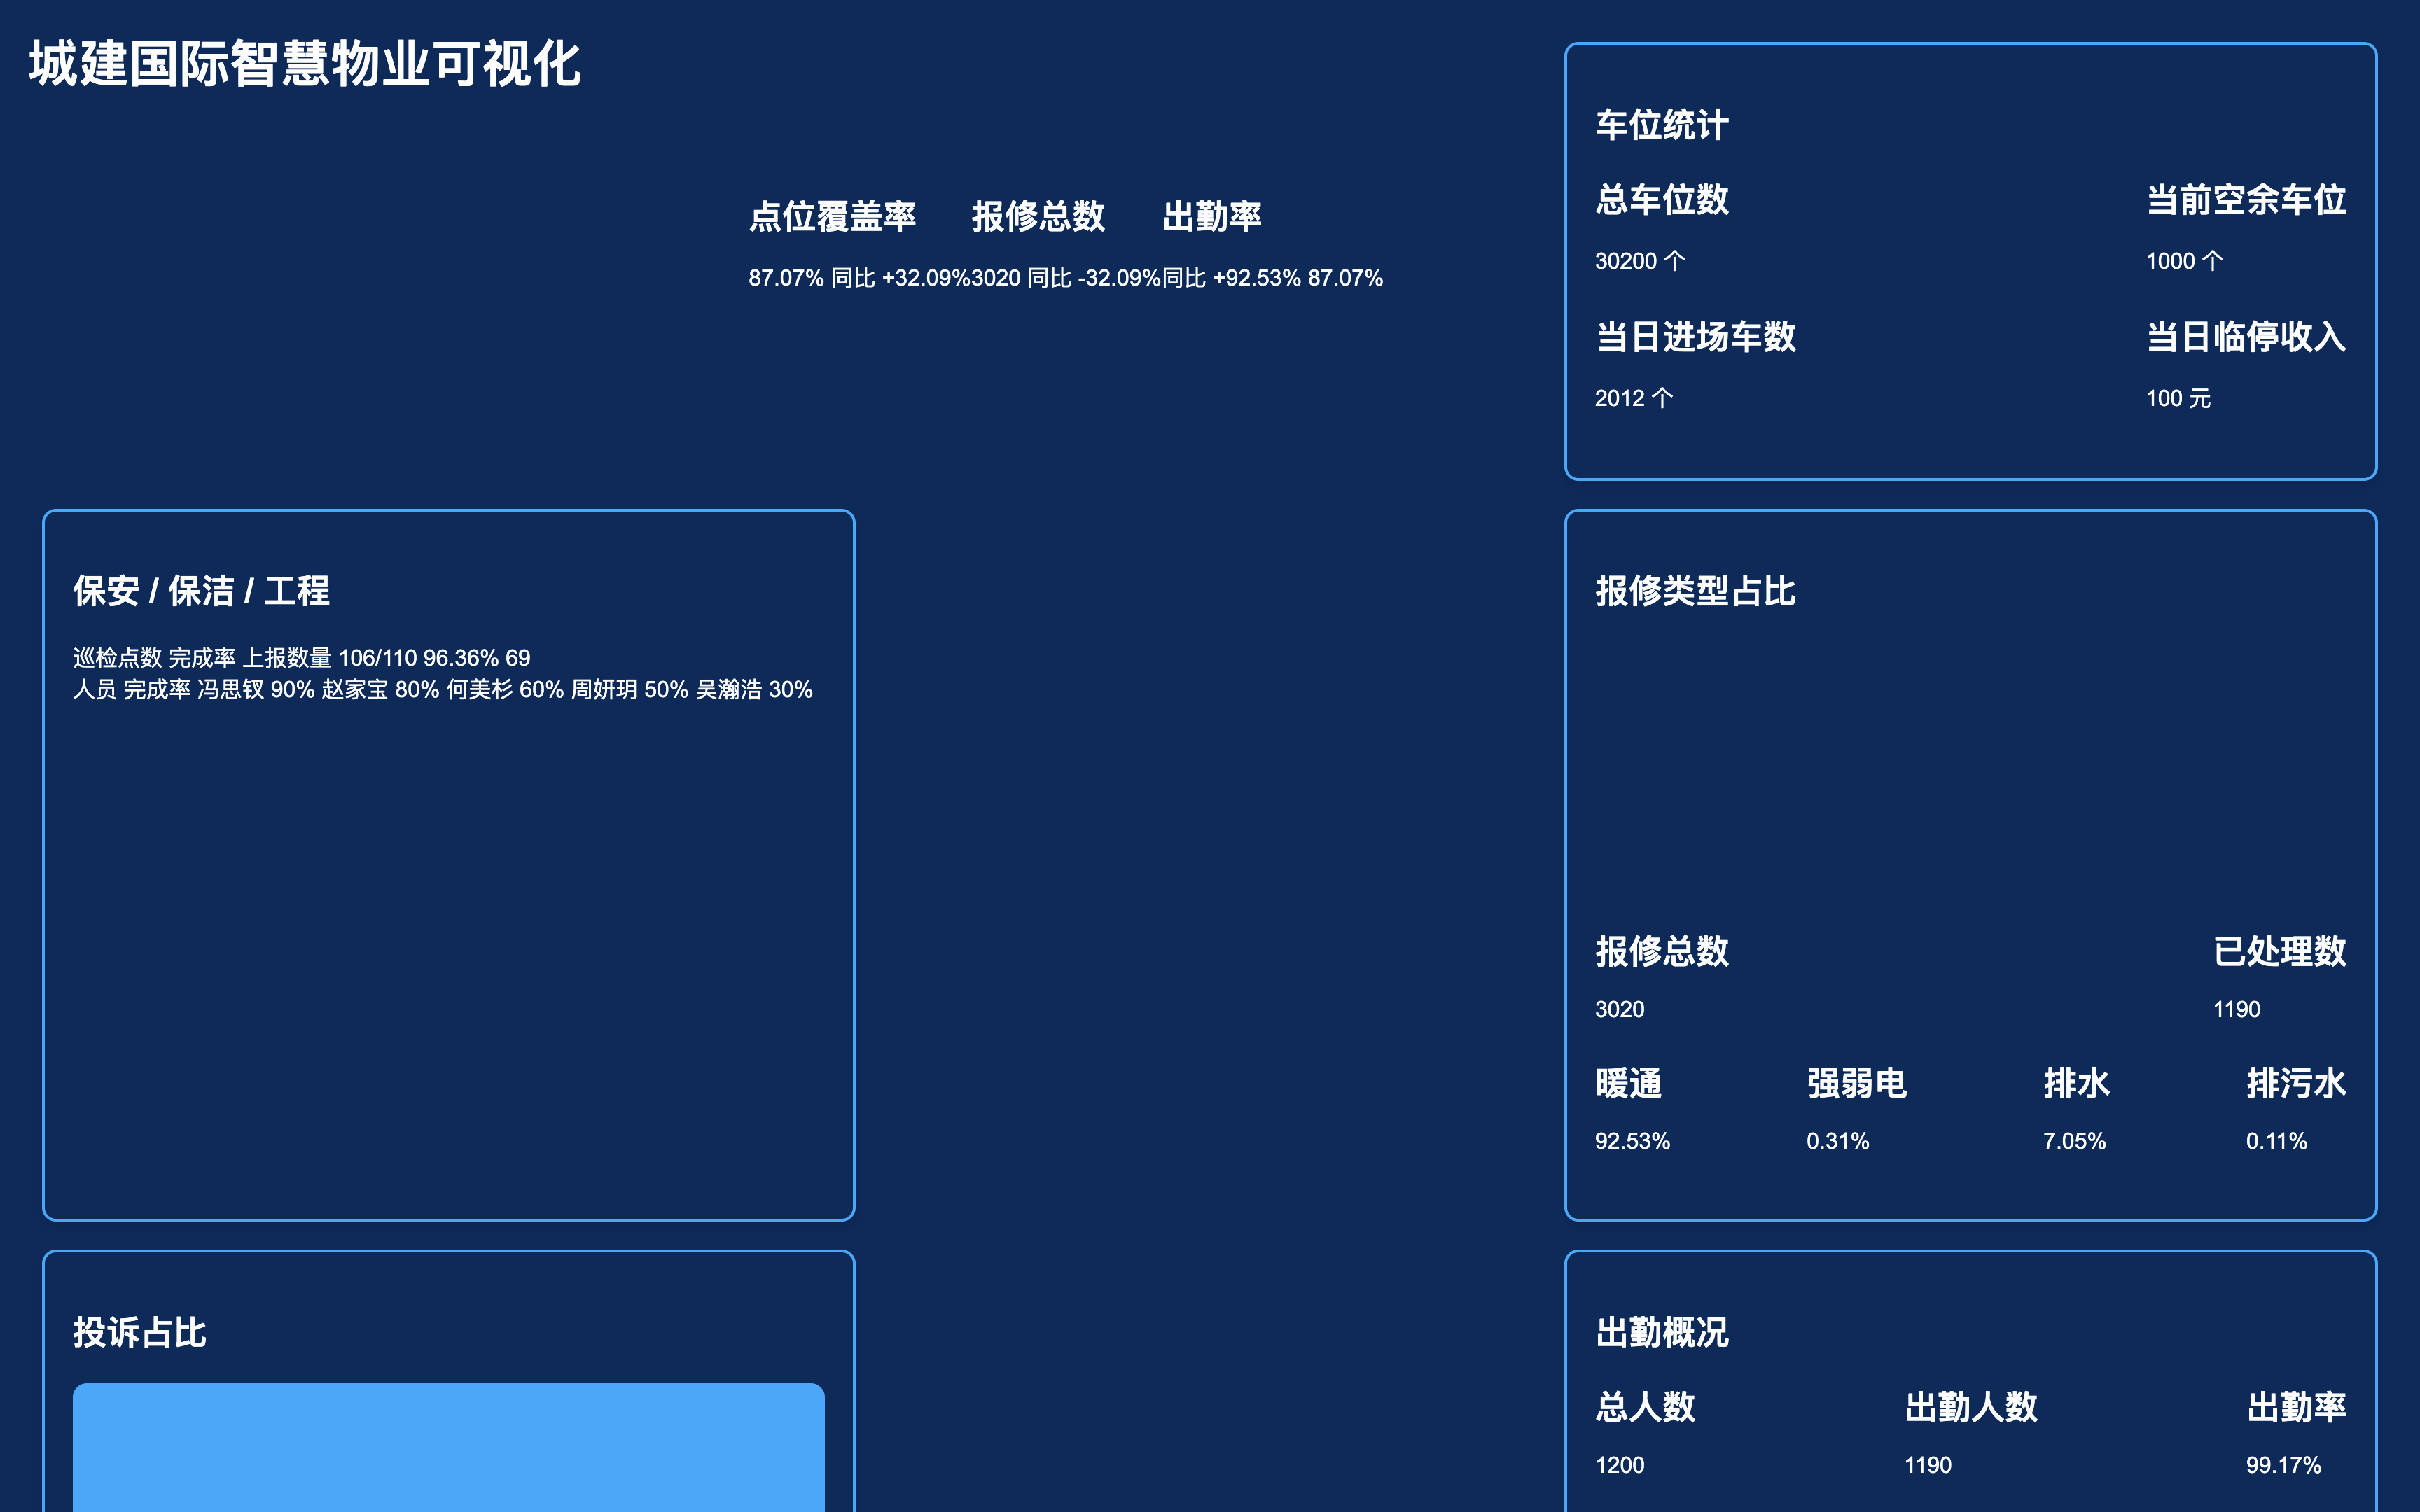This screenshot has height=1512, width=2420.
Task: Click the 出勤人数 label in the attendance panel
Action: [x=1970, y=1407]
